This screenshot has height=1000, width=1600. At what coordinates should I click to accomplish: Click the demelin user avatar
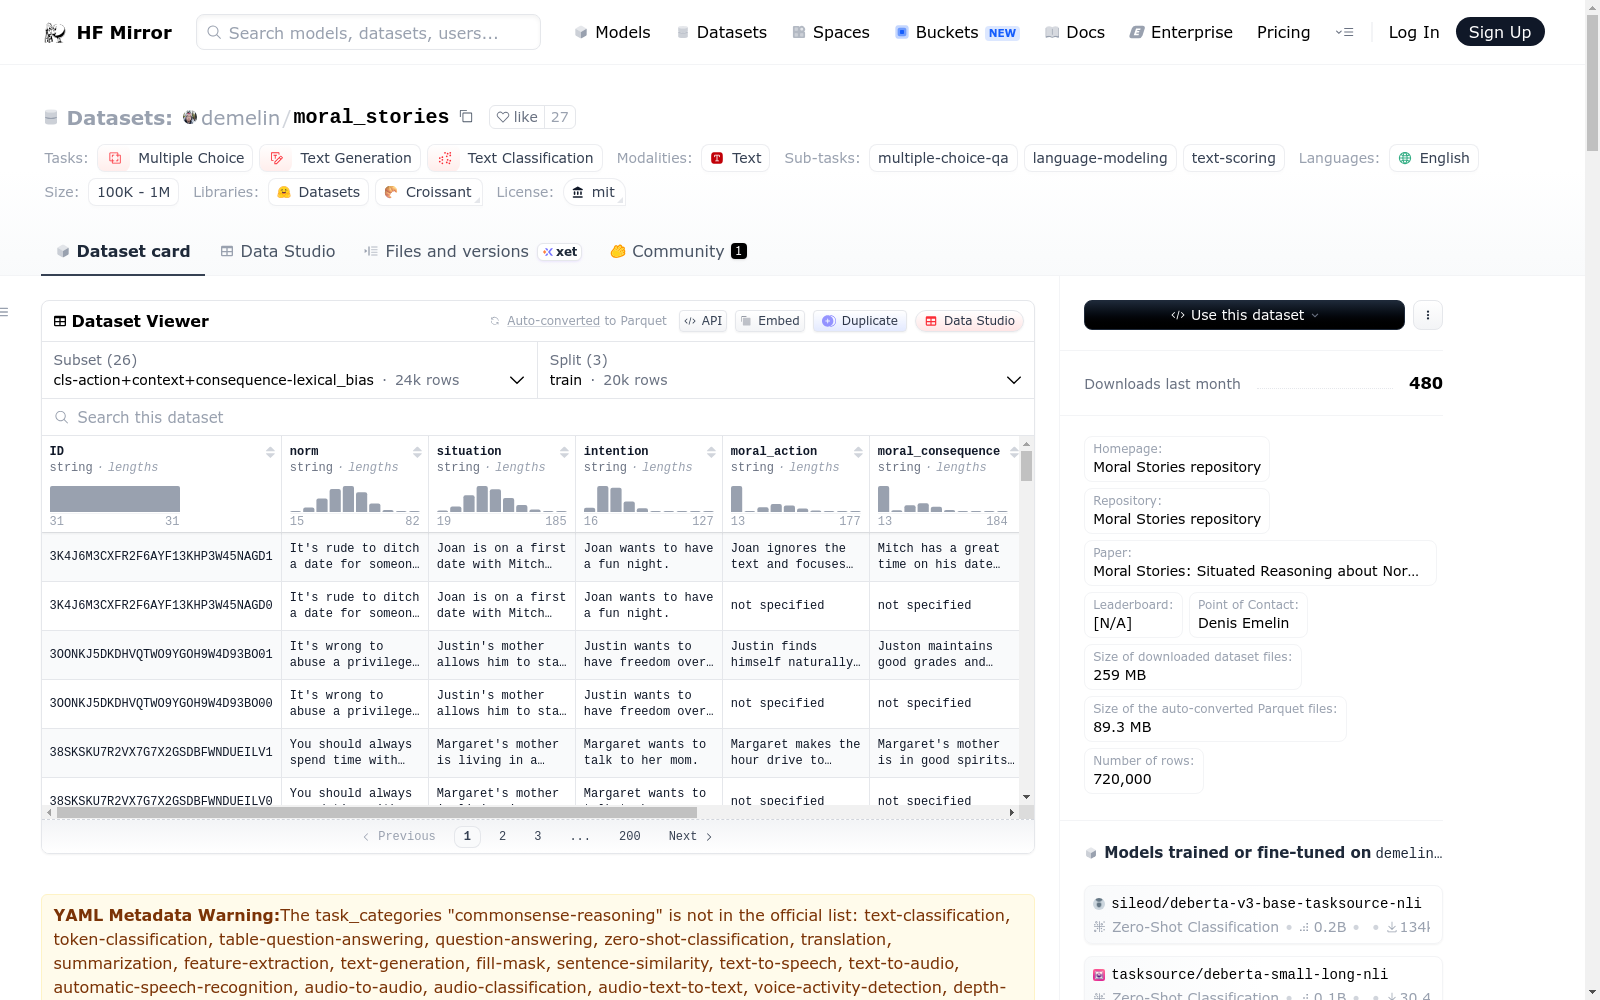(190, 117)
